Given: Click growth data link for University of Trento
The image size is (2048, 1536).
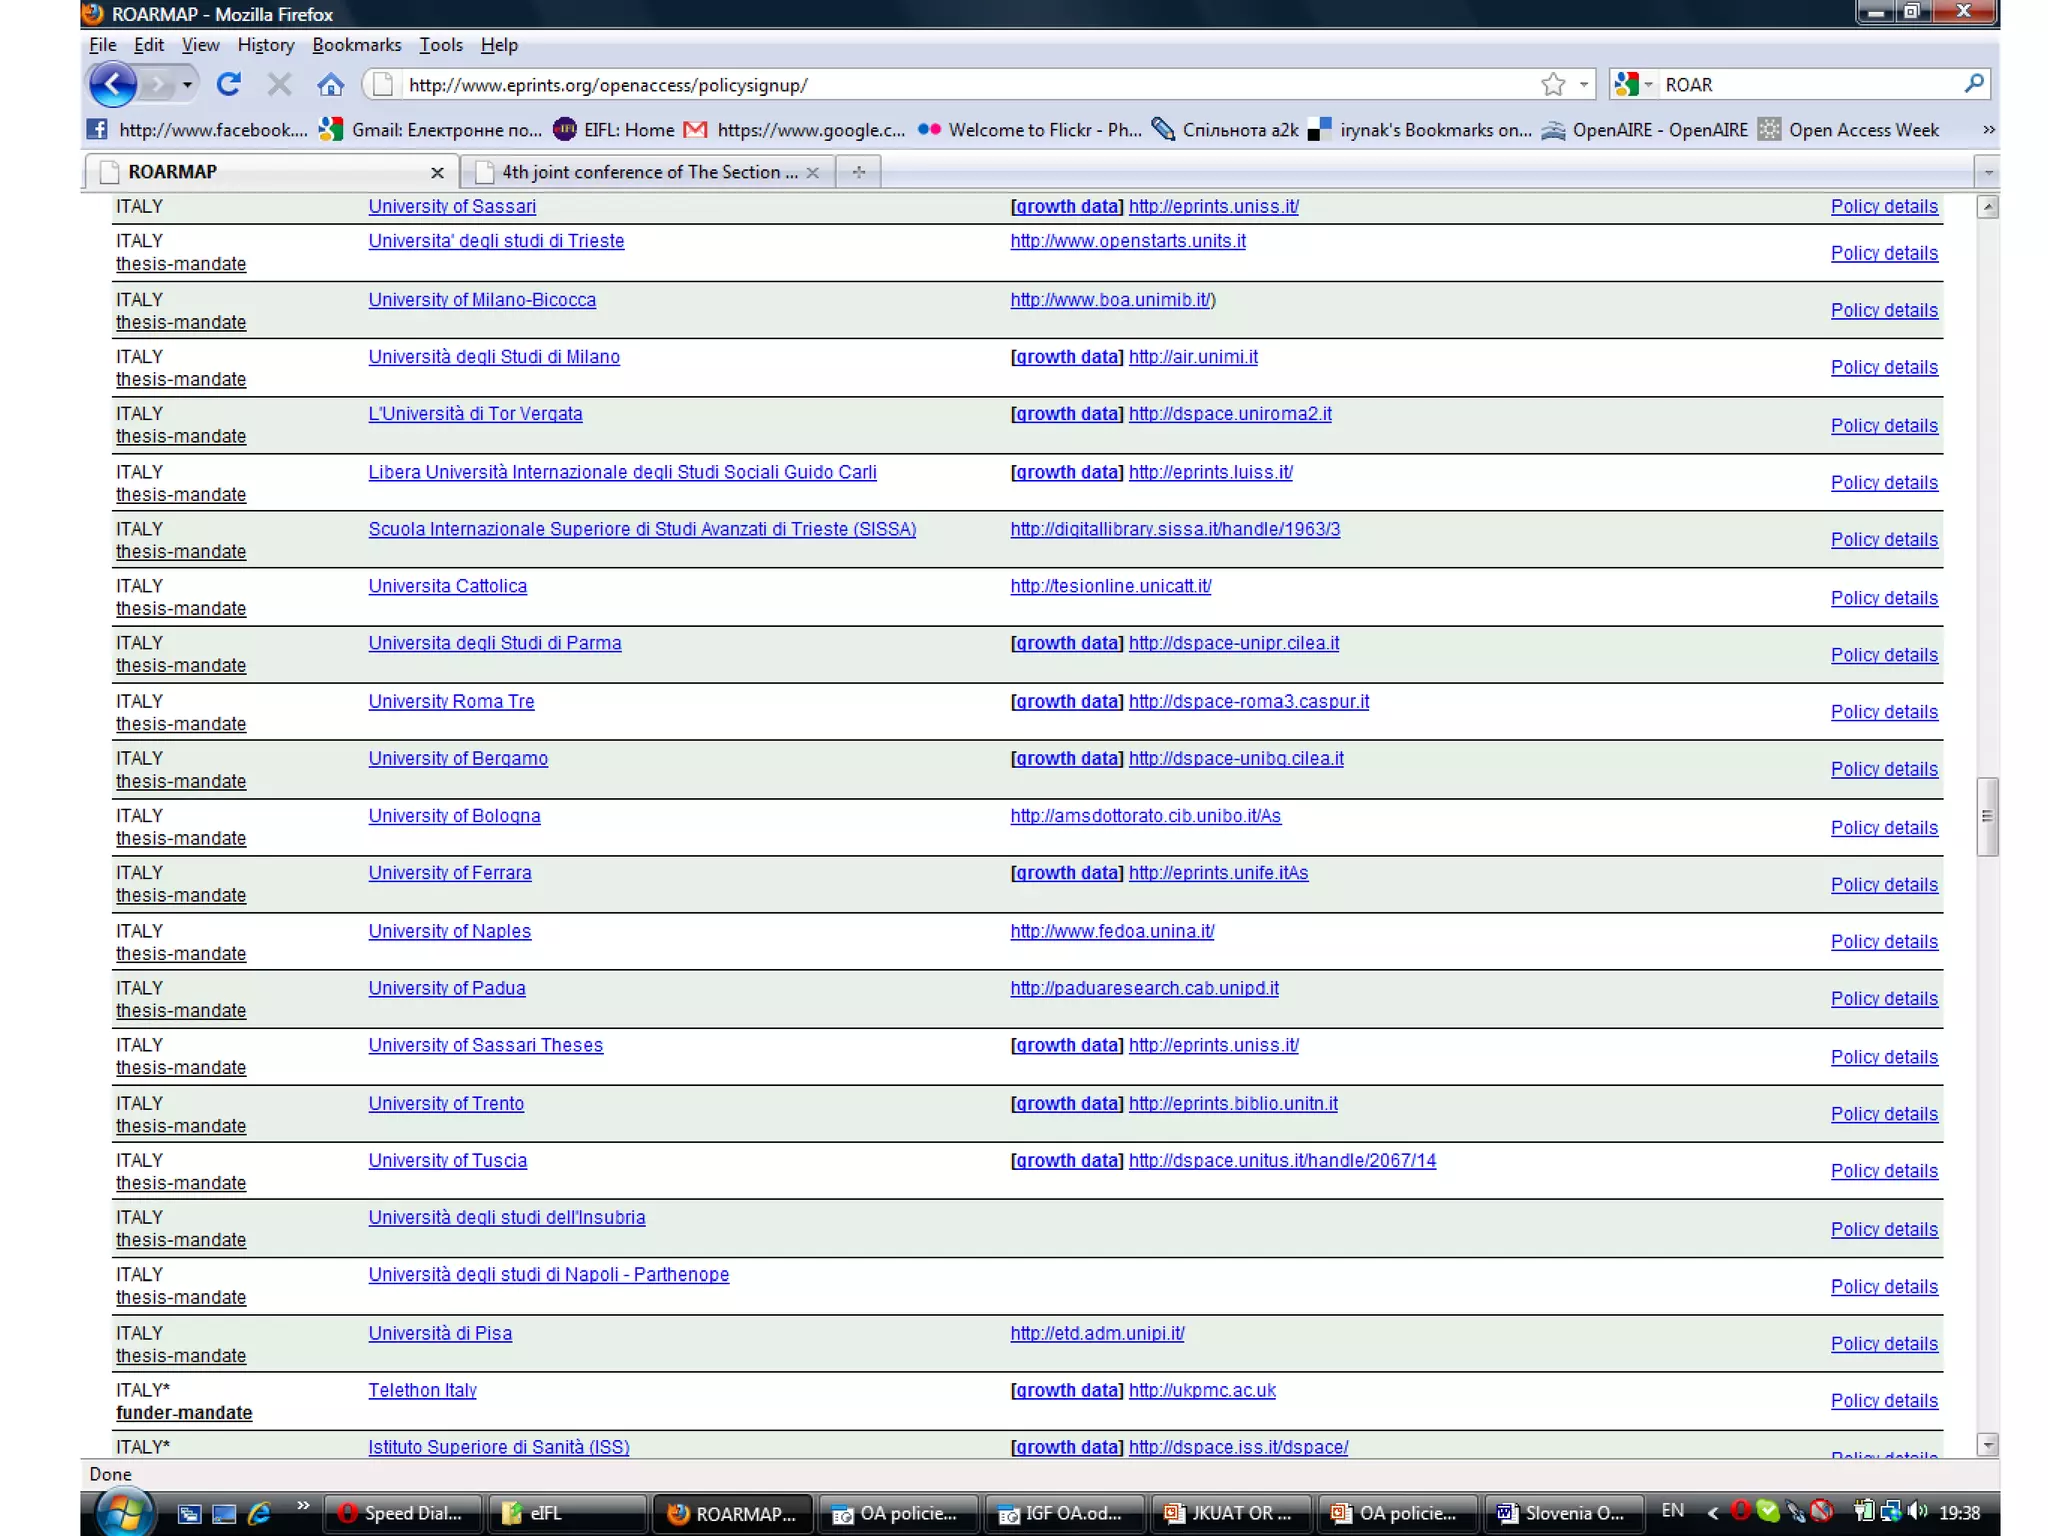Looking at the screenshot, I should point(1067,1104).
